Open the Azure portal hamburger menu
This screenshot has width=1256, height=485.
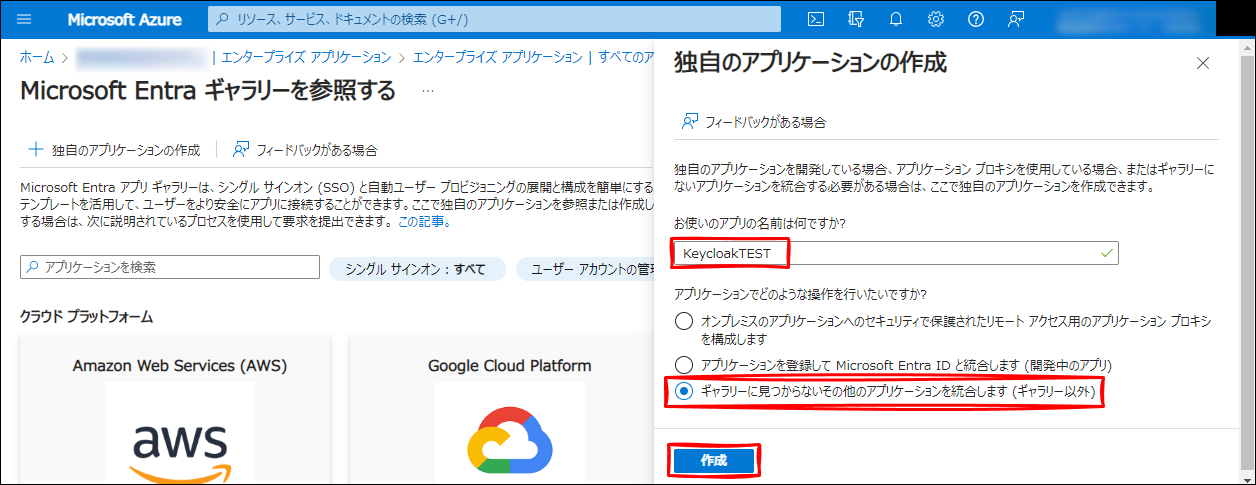pyautogui.click(x=25, y=19)
